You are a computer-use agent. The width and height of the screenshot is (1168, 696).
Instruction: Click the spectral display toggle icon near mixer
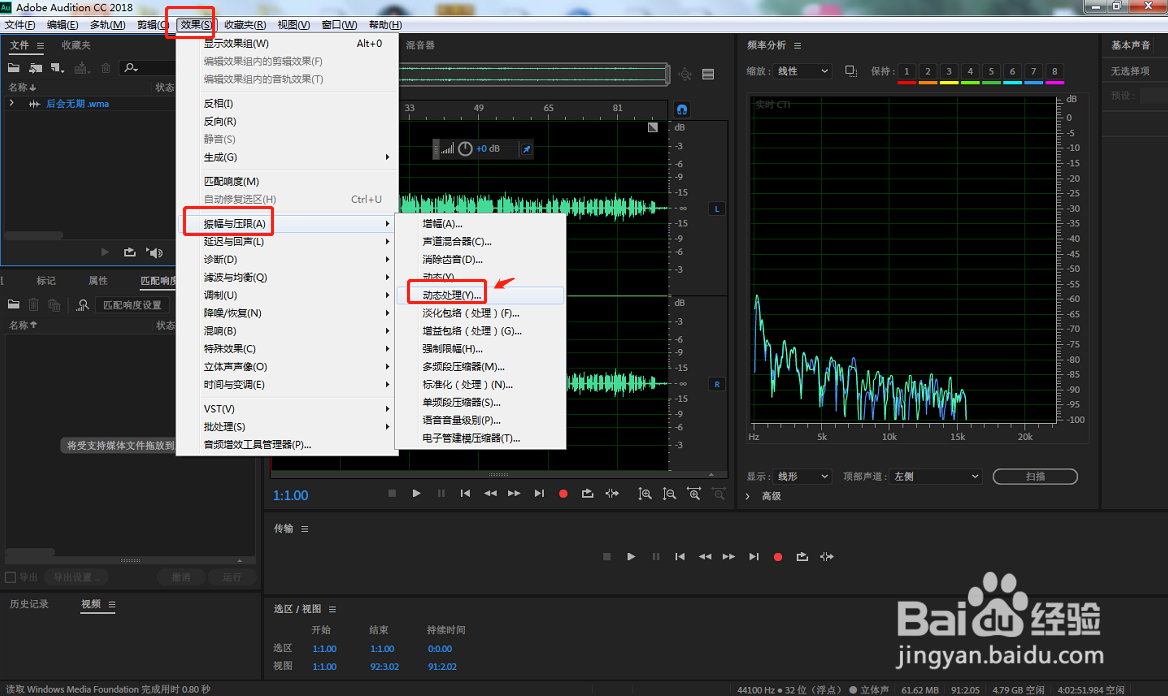[708, 74]
